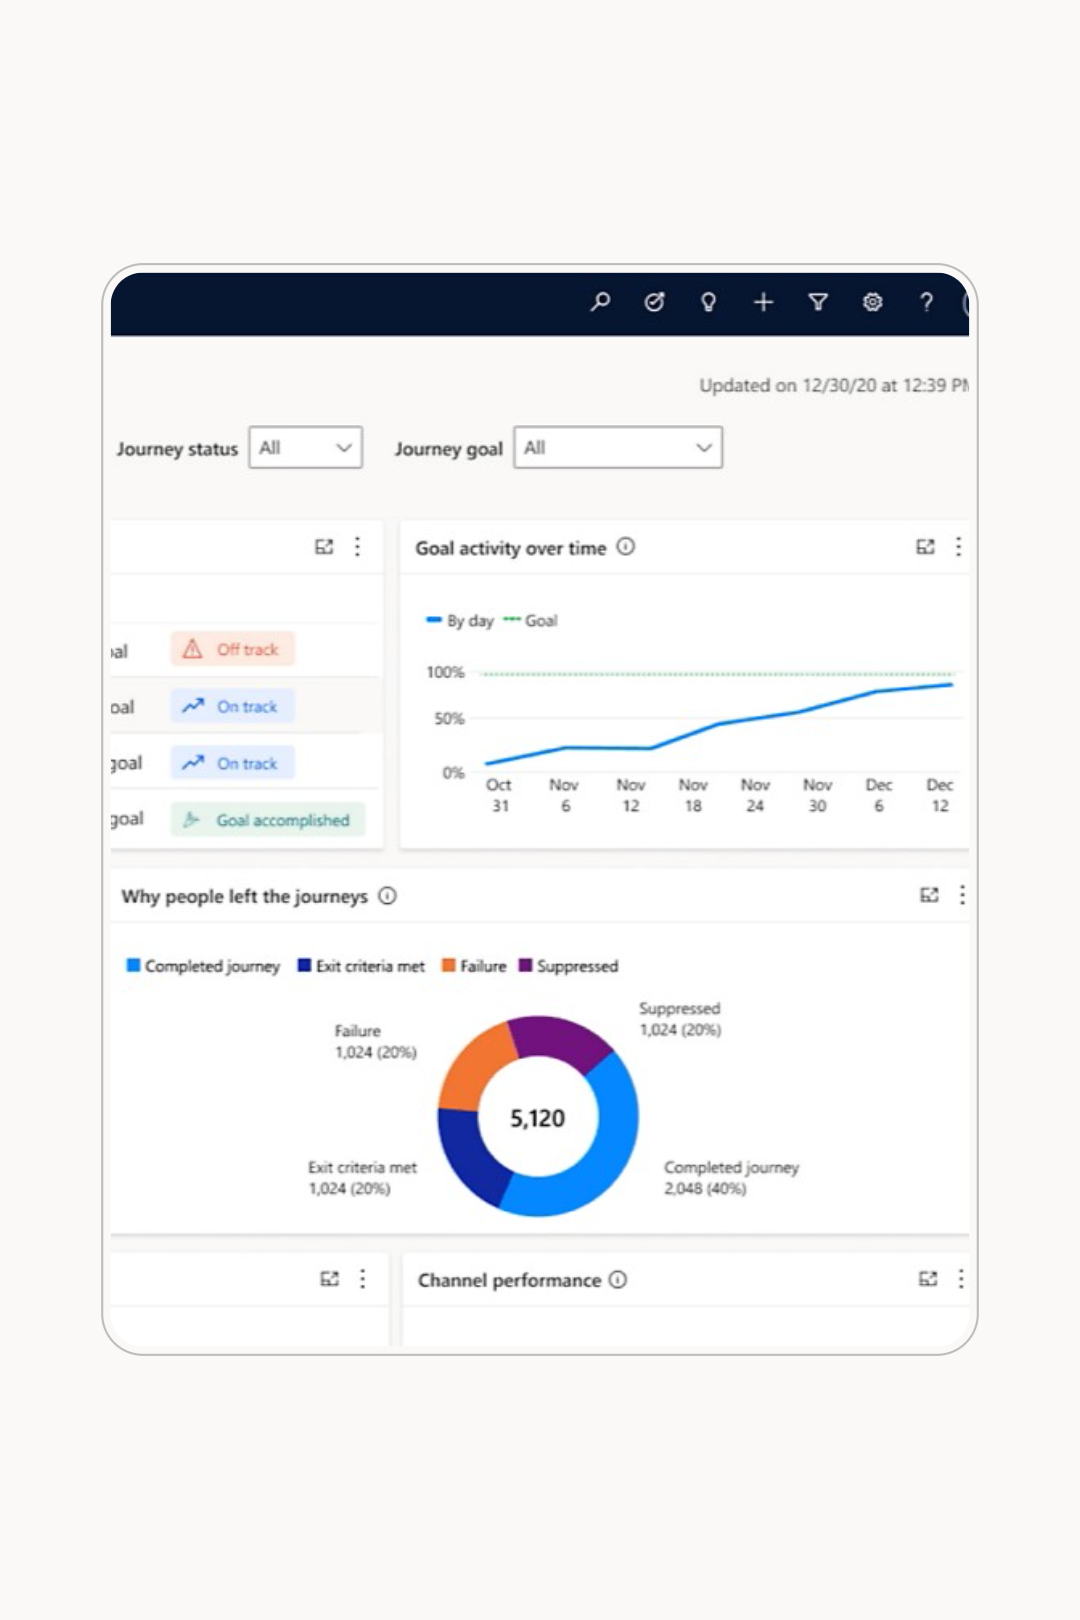The image size is (1080, 1620).
Task: Click the search magnifier icon in top bar
Action: coord(600,301)
